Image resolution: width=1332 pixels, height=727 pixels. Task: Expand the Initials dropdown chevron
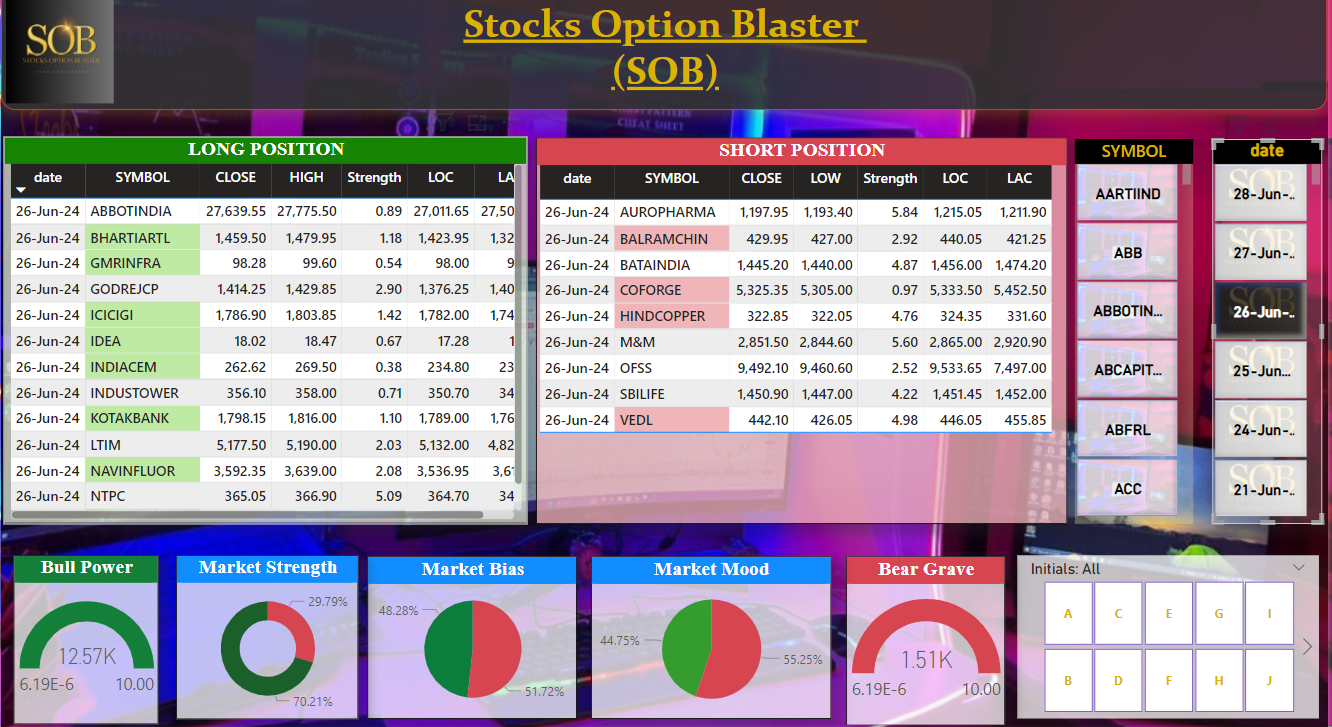tap(1299, 568)
